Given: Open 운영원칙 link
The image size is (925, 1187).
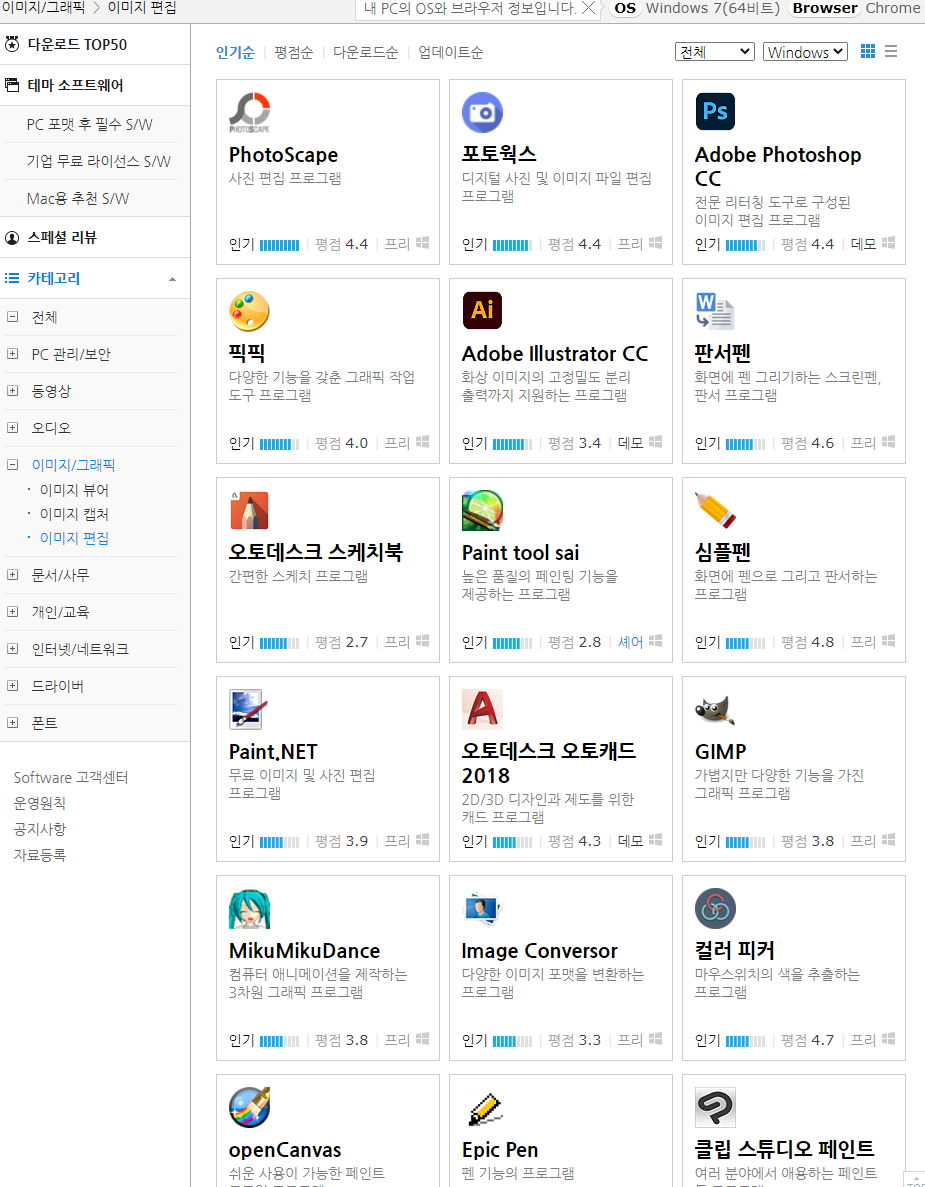Looking at the screenshot, I should pyautogui.click(x=39, y=803).
